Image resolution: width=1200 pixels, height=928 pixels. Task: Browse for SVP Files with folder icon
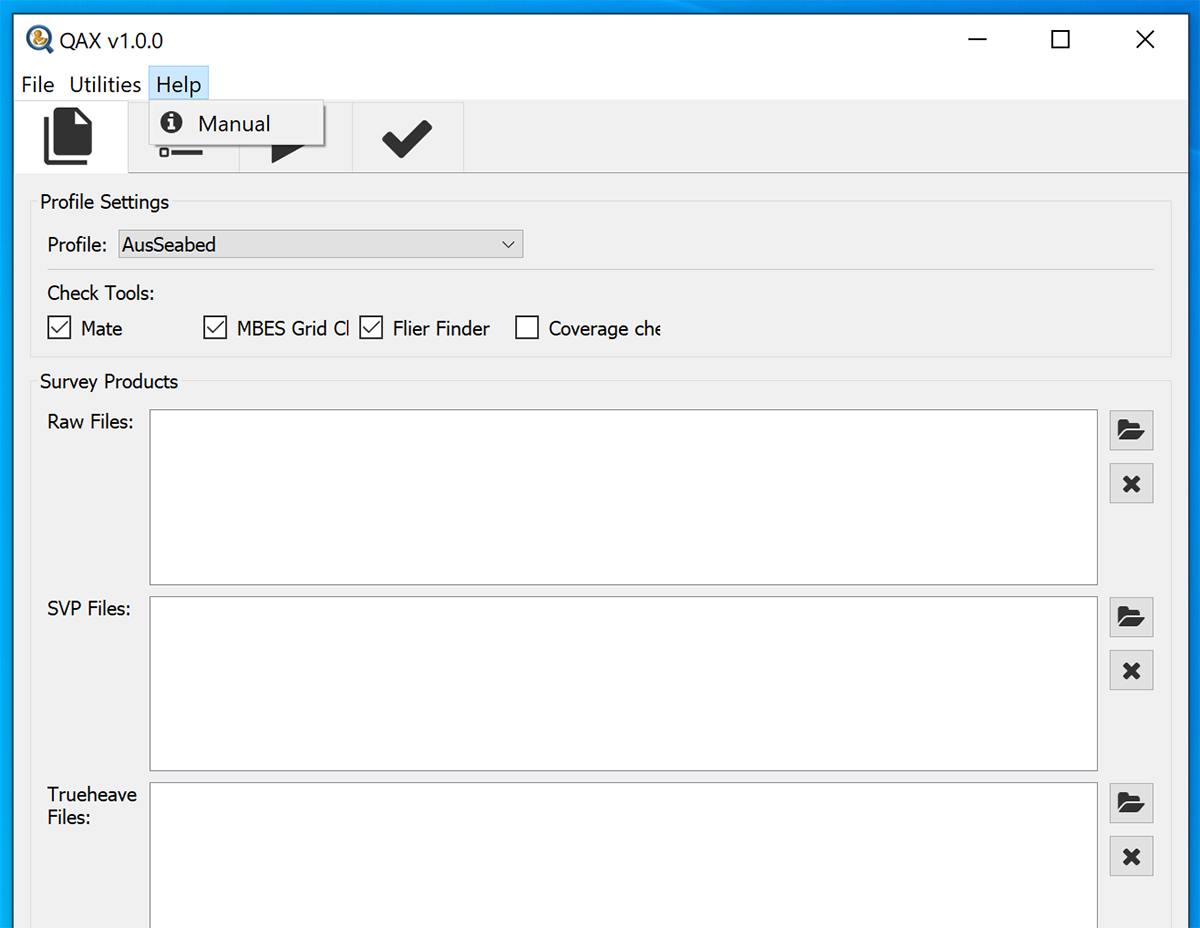click(1131, 617)
